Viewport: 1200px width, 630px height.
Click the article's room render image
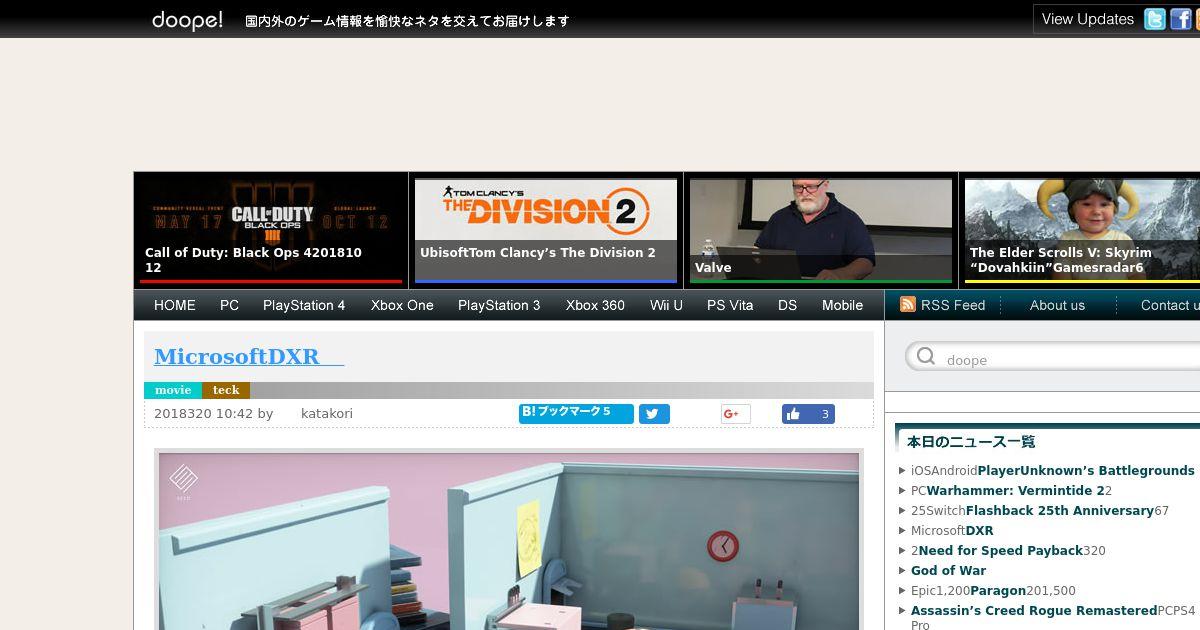pos(509,541)
